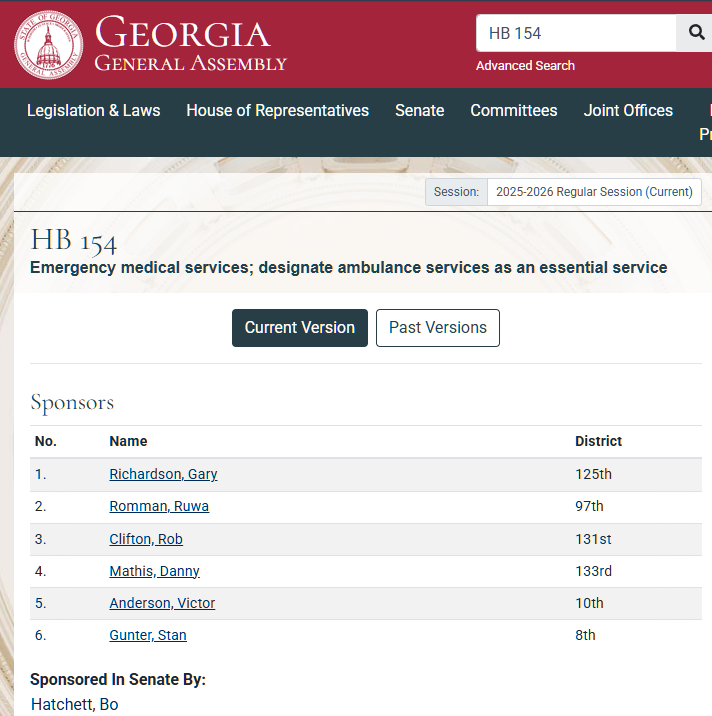Viewport: 712px width, 716px height.
Task: Click the Emergency medical services bill title
Action: 348,268
